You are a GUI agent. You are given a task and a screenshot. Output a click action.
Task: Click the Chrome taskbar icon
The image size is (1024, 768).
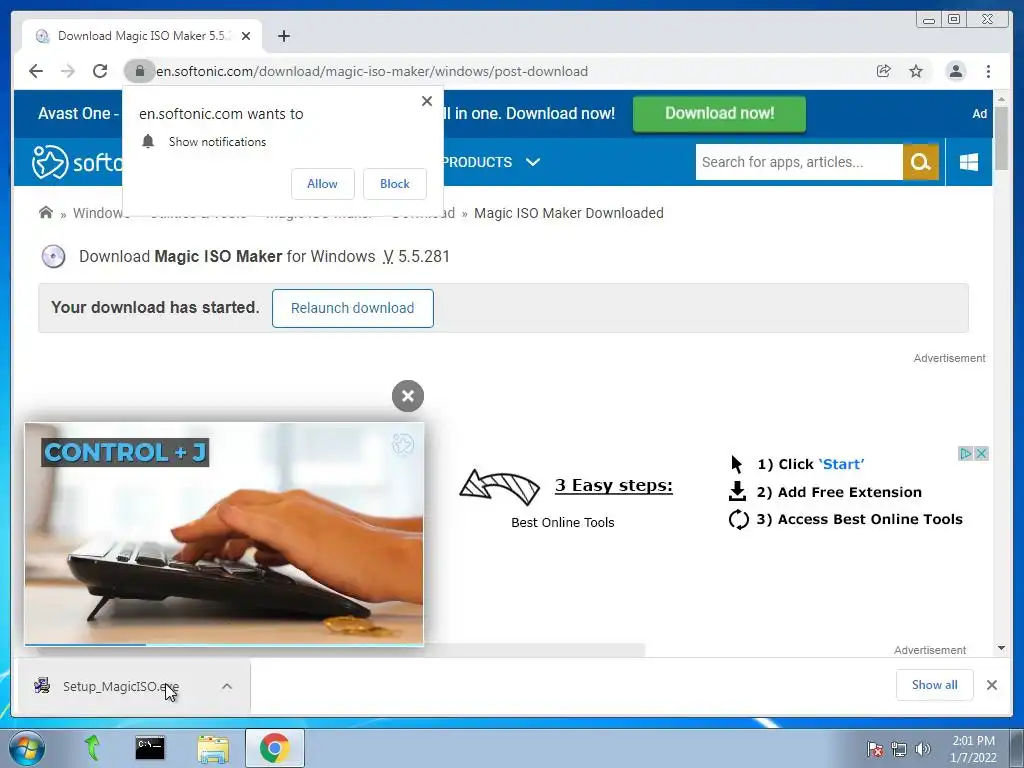click(275, 748)
